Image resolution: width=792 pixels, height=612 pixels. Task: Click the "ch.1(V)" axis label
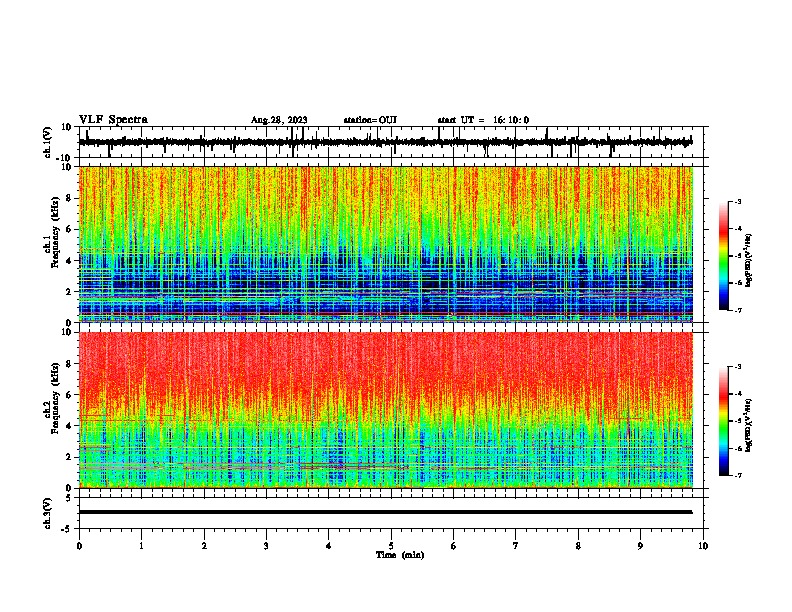48,142
